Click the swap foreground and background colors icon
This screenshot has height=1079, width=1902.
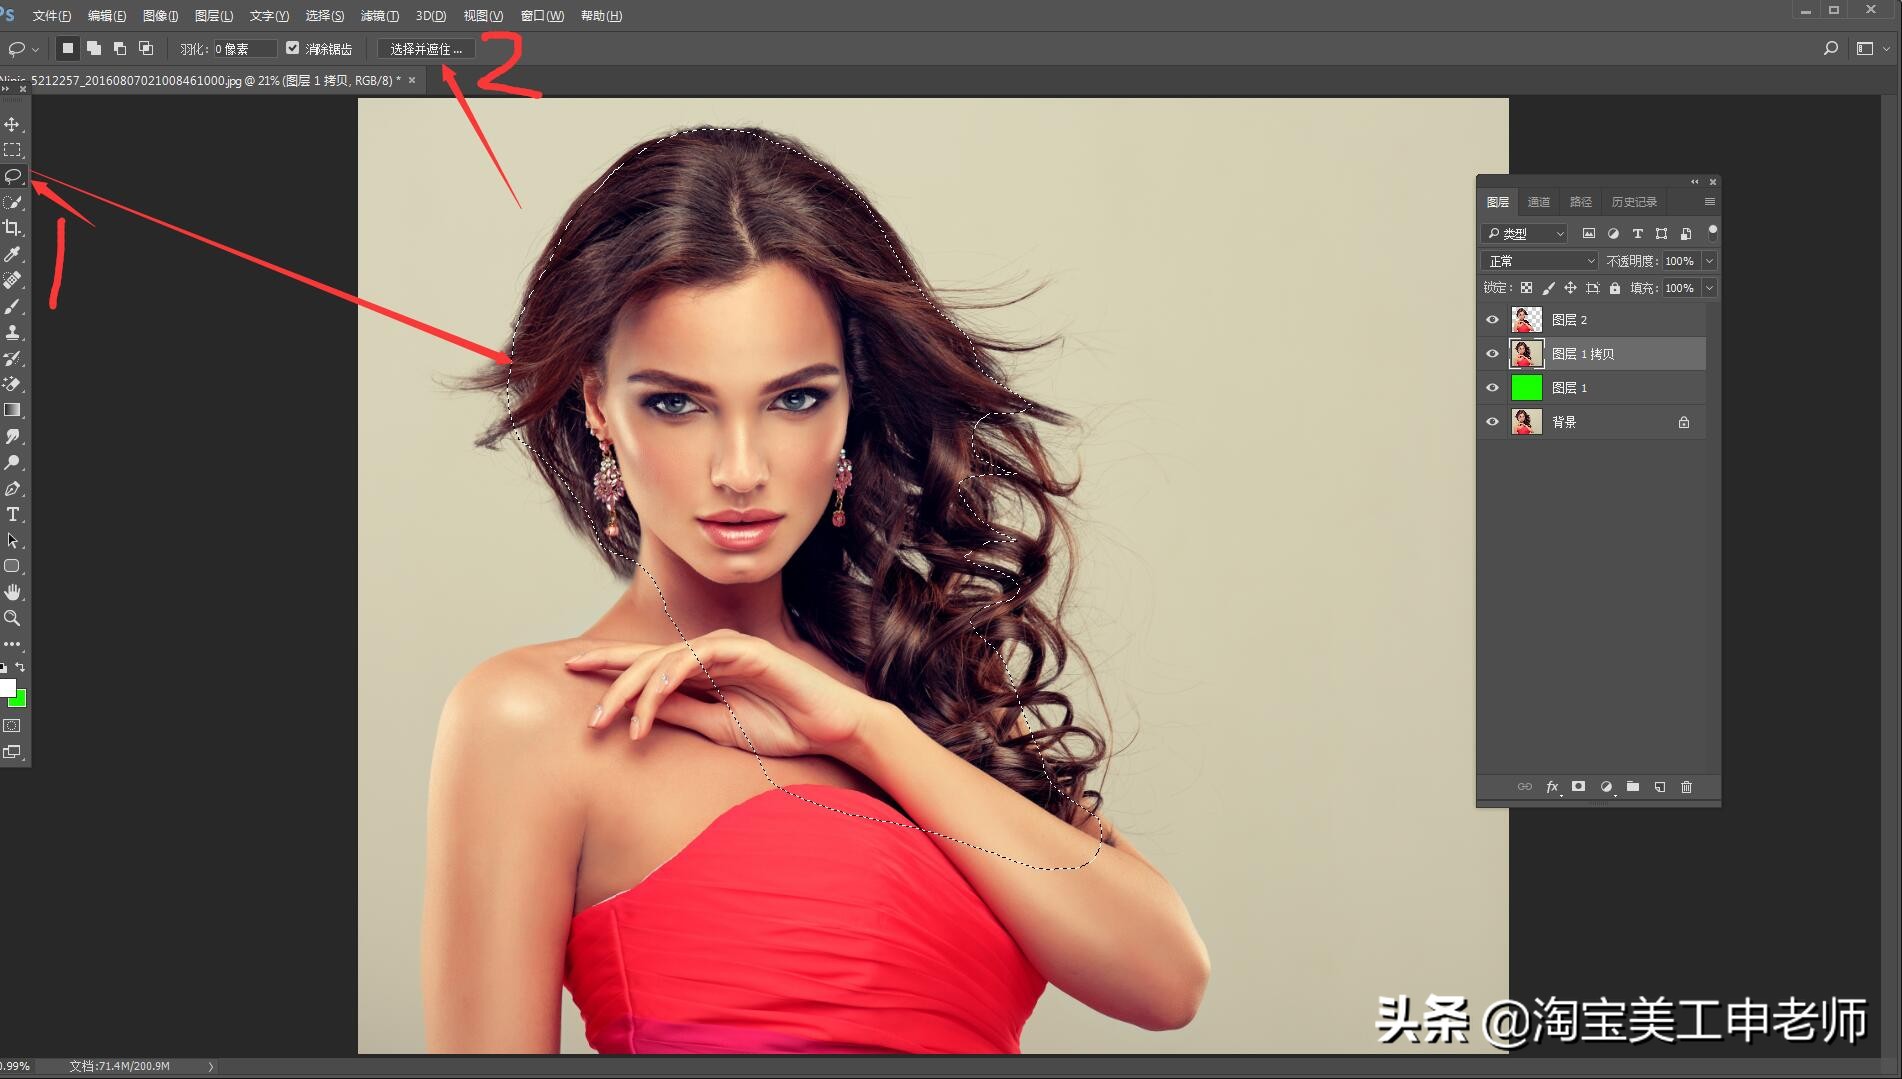tap(20, 667)
